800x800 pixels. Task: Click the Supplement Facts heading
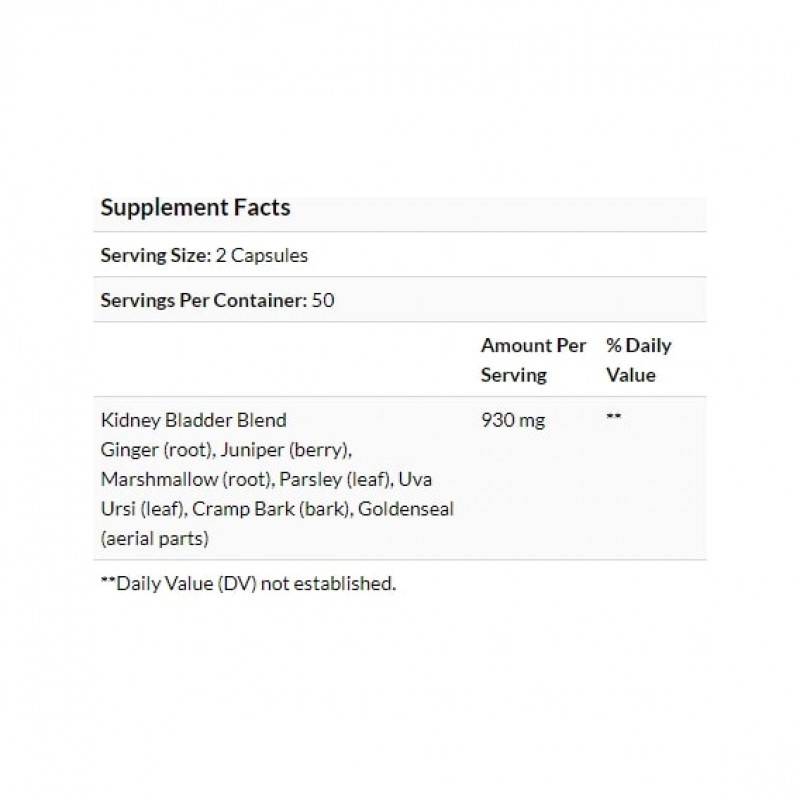click(x=196, y=208)
